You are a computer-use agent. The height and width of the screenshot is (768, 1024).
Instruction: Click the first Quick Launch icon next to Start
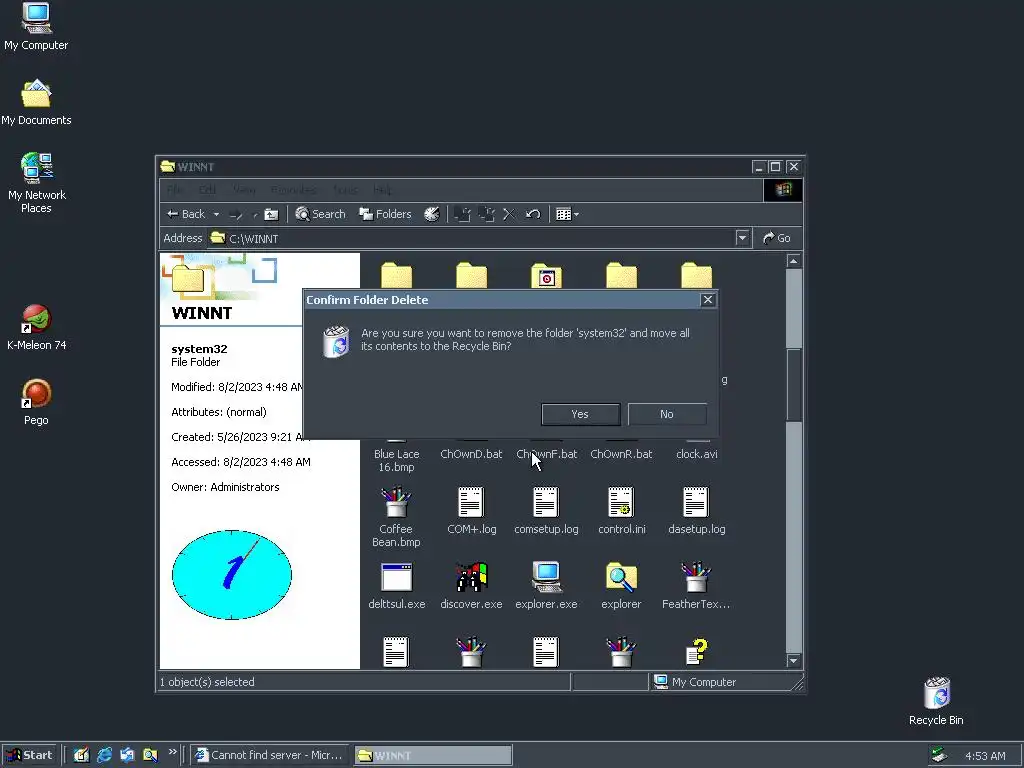(81, 755)
